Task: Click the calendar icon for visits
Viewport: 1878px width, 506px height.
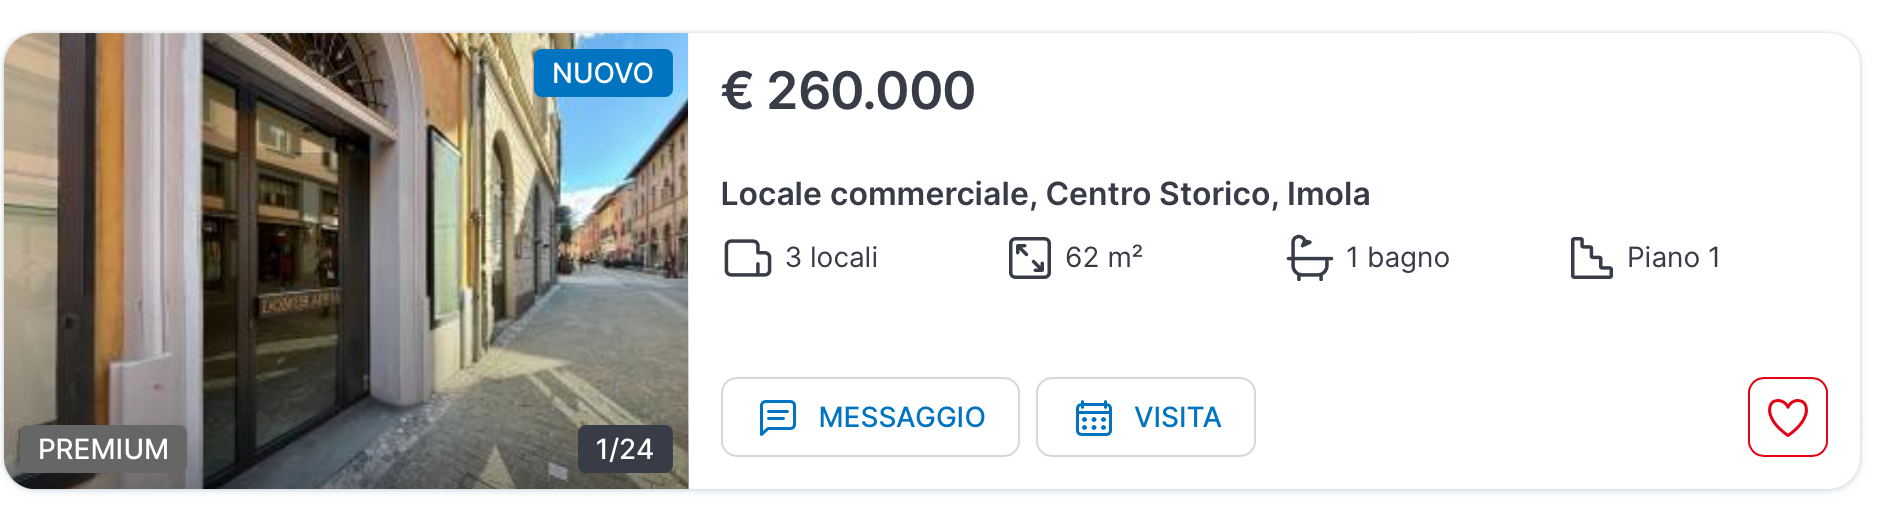Action: click(1093, 417)
